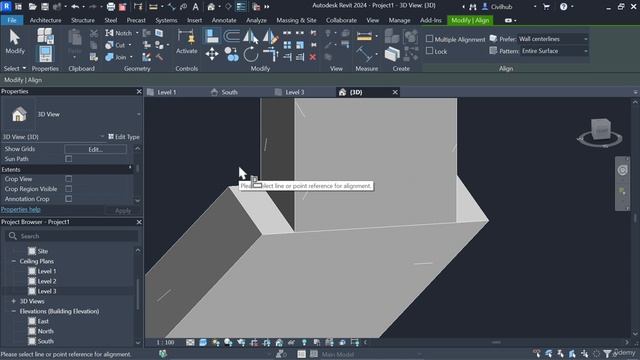Open the Default 3D View house icon

coord(211,7)
